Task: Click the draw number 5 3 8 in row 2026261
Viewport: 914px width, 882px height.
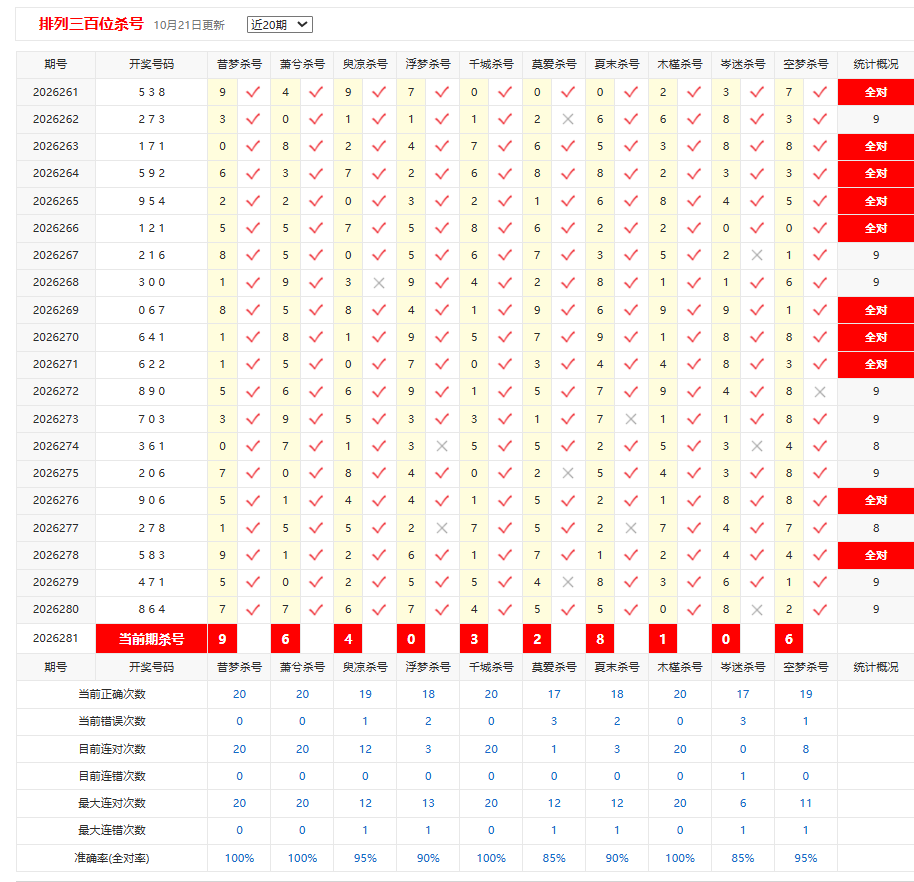Action: pos(152,92)
